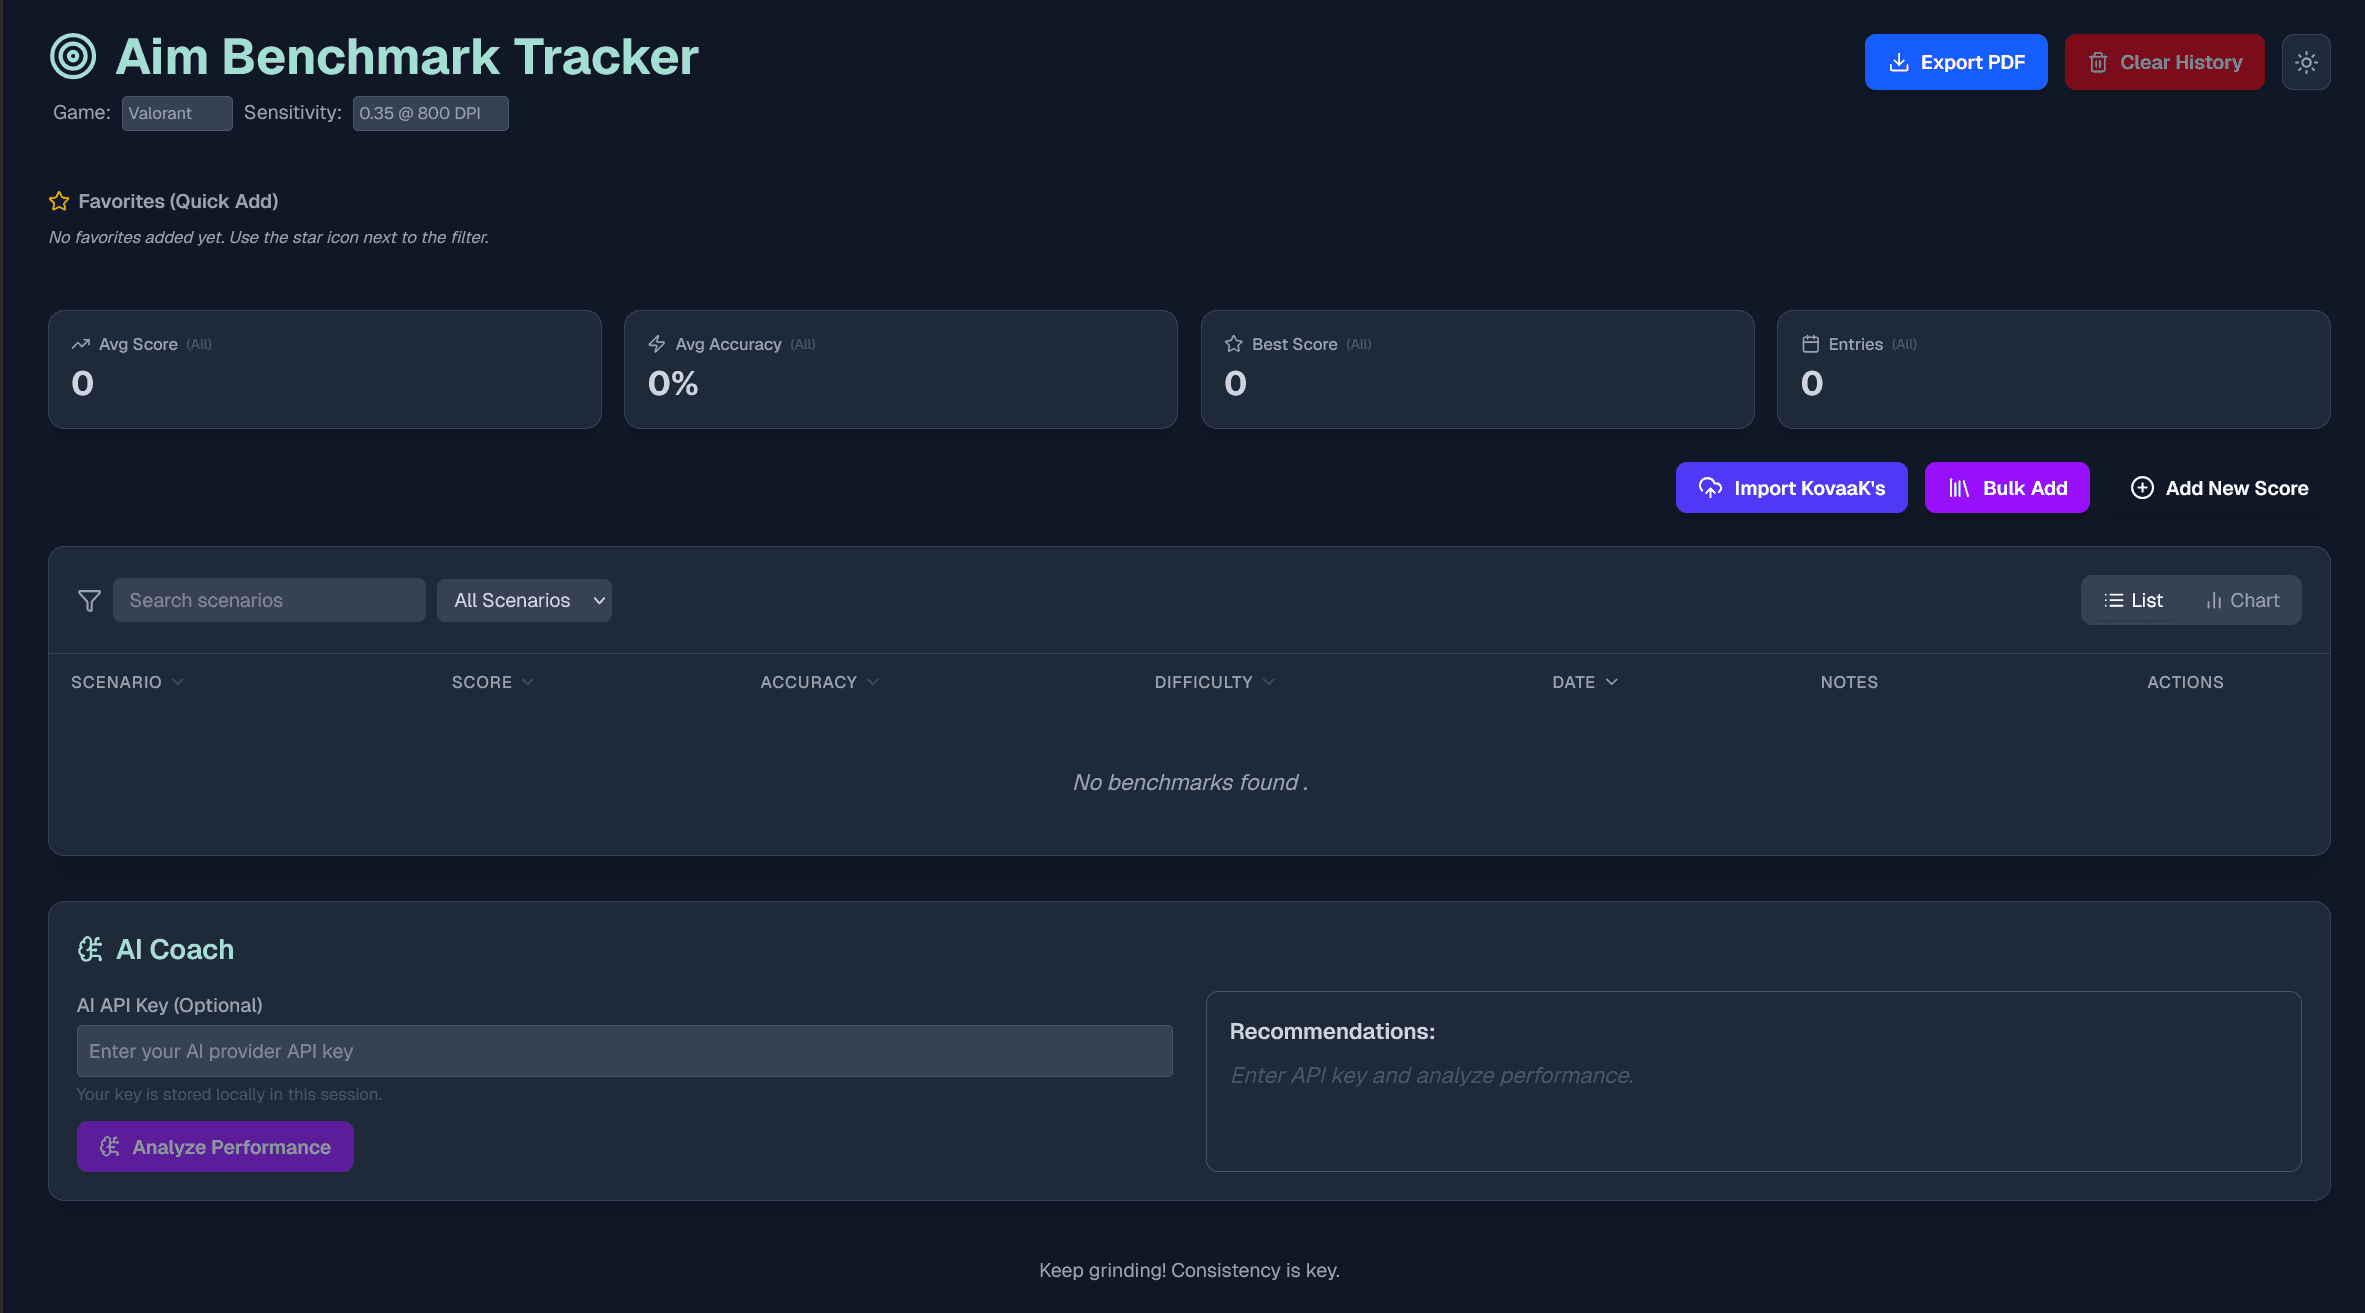The image size is (2365, 1313).
Task: Open the All Scenarios dropdown
Action: pos(524,600)
